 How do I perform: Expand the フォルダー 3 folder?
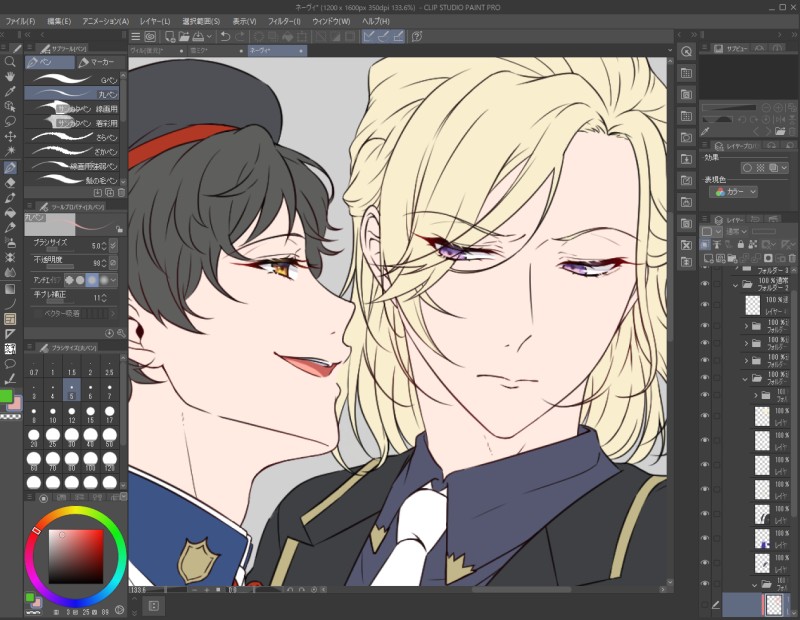click(x=736, y=267)
